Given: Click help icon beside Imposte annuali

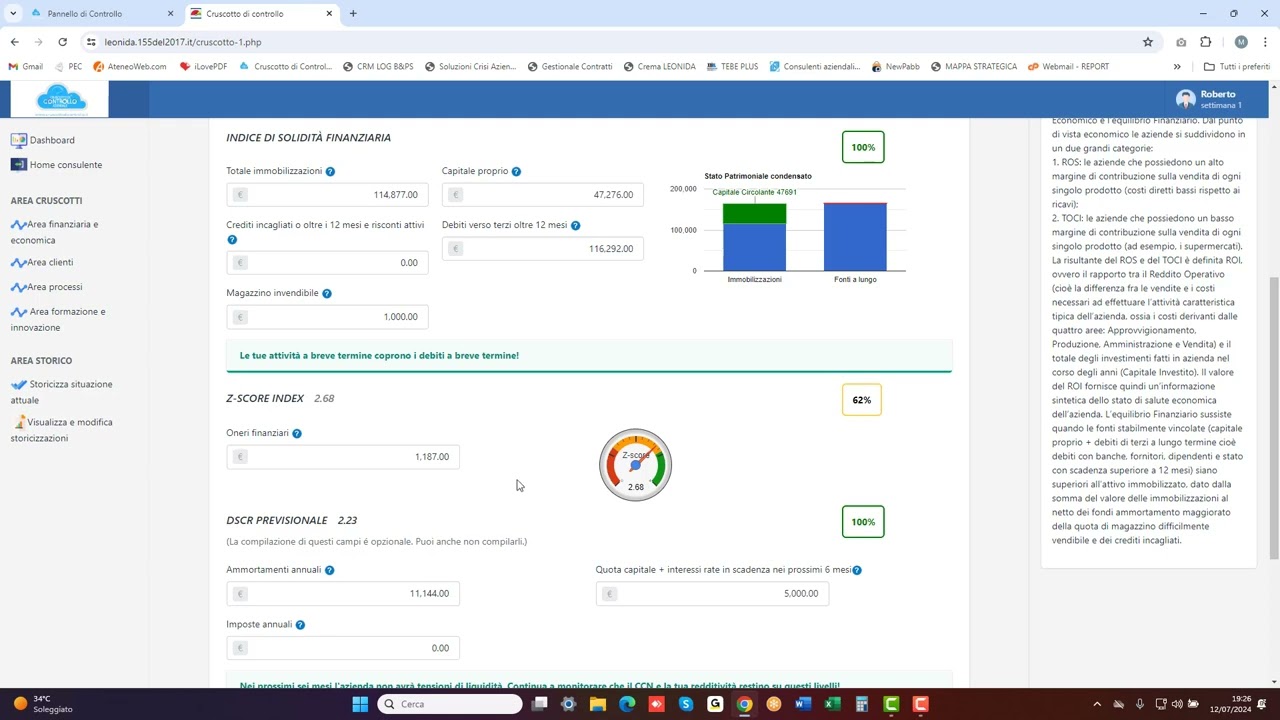Looking at the screenshot, I should tap(300, 625).
